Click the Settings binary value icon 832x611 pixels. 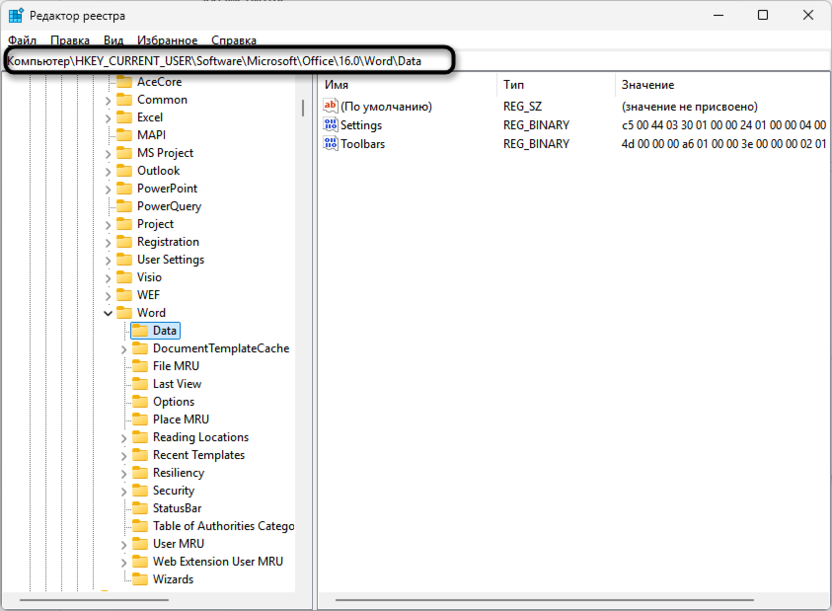point(330,125)
